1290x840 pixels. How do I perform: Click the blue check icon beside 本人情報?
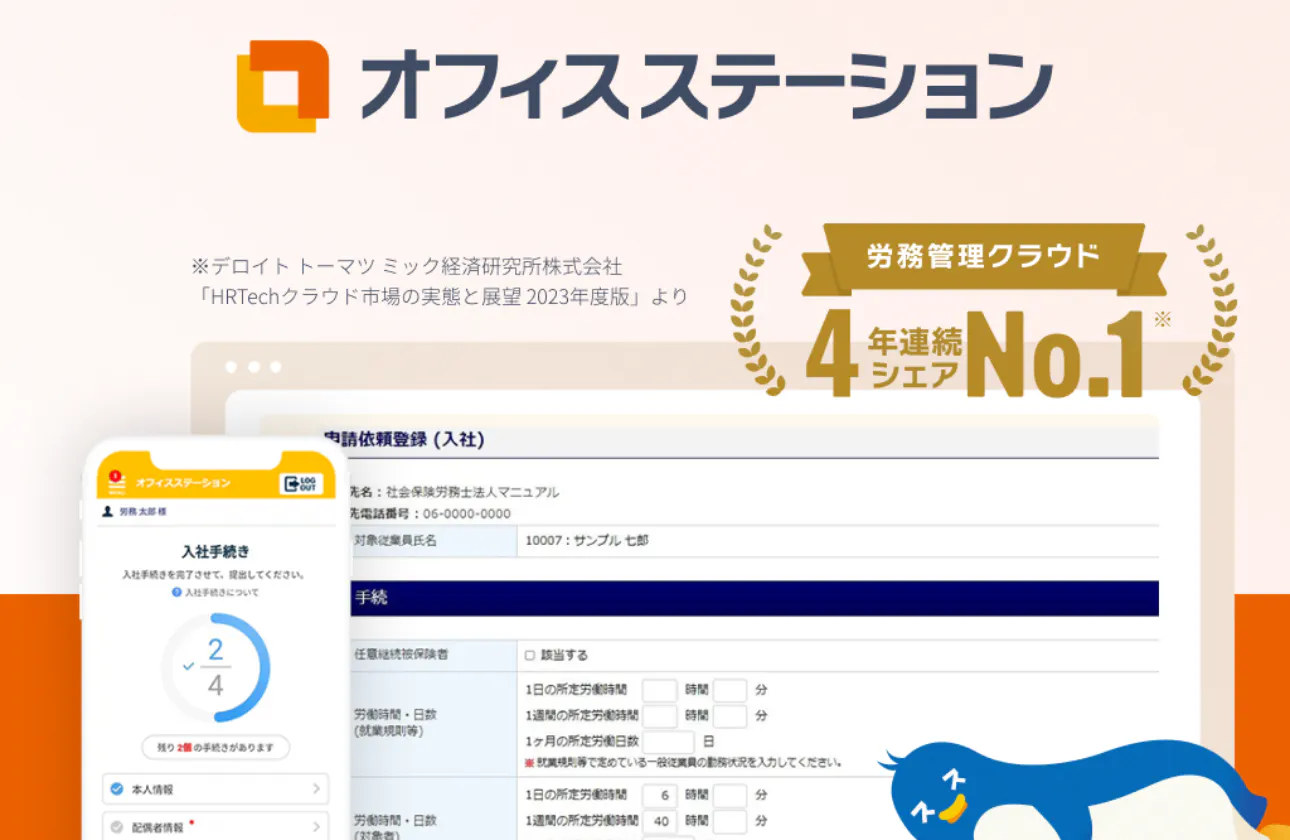[117, 789]
